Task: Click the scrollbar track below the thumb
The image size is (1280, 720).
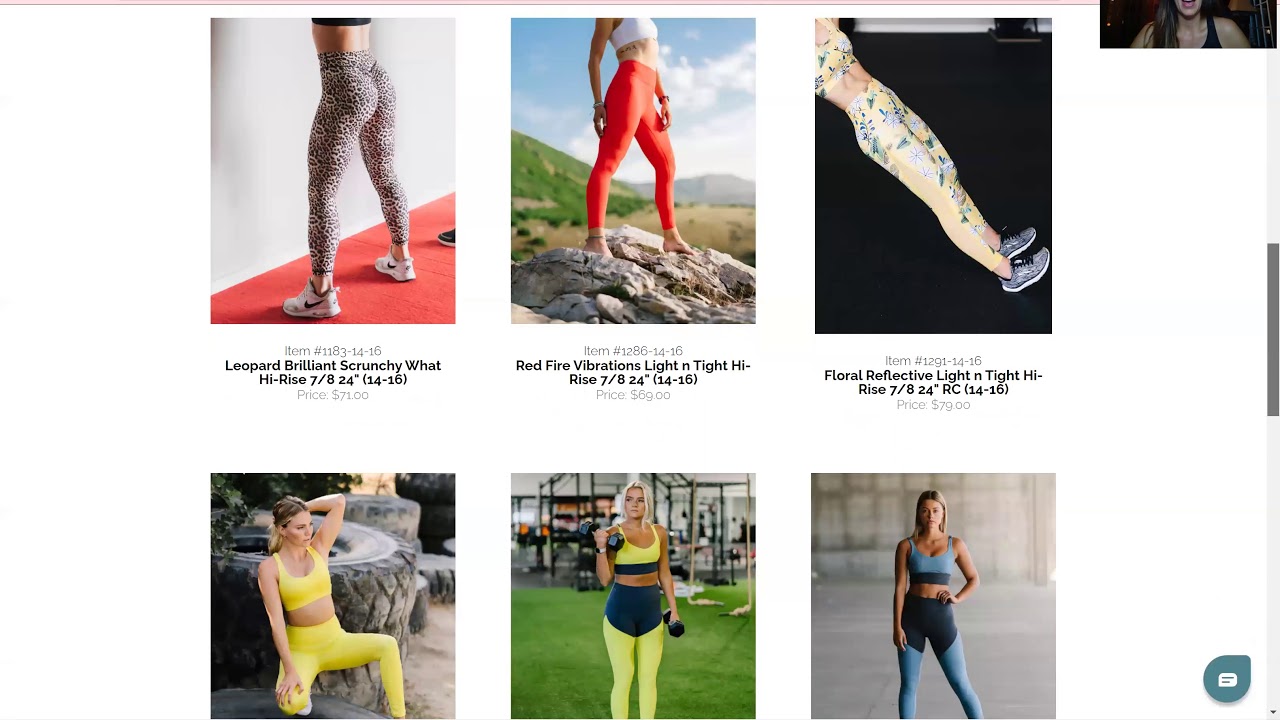Action: coord(1273,560)
